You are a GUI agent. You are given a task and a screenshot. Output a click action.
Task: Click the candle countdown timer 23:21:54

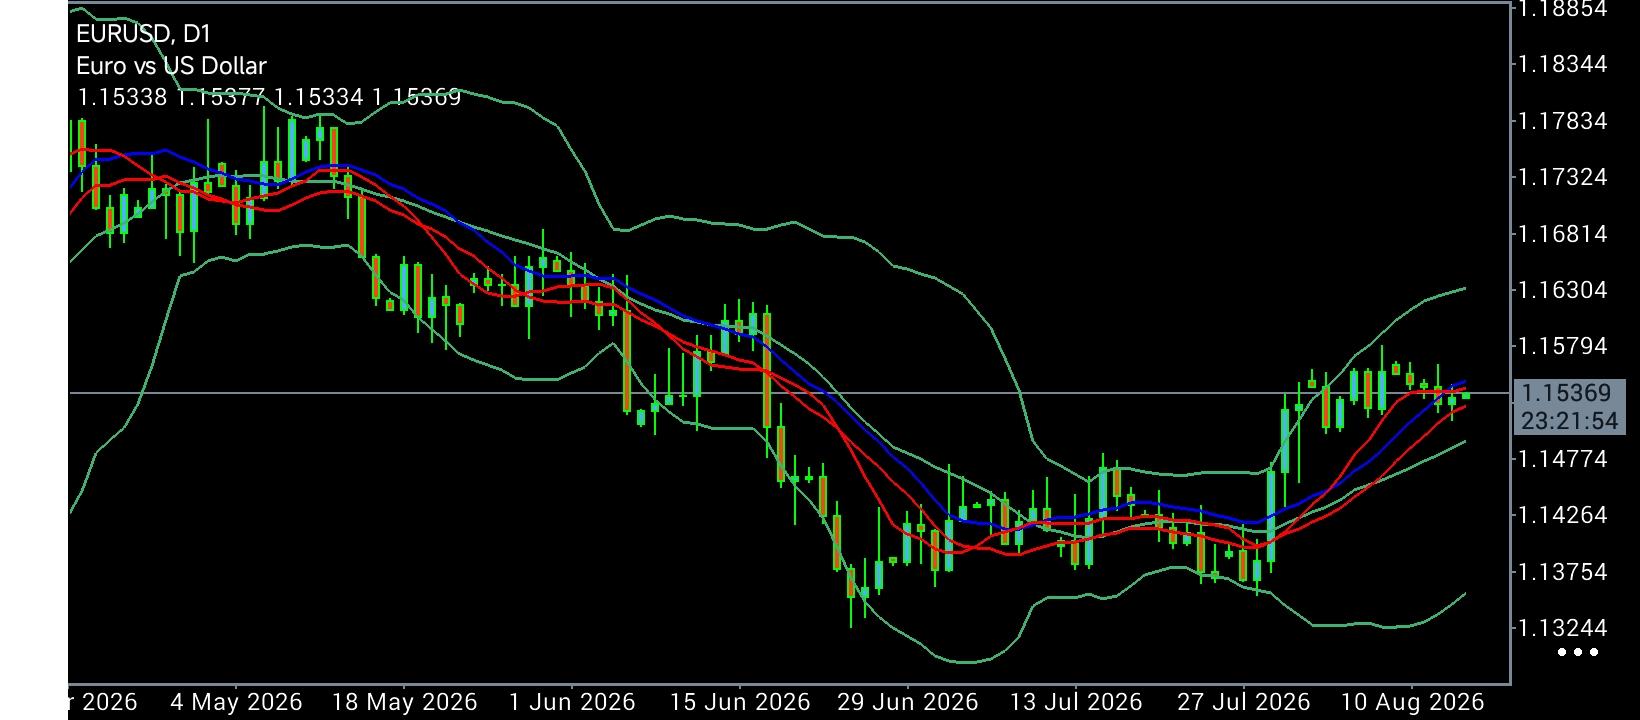(x=1569, y=421)
